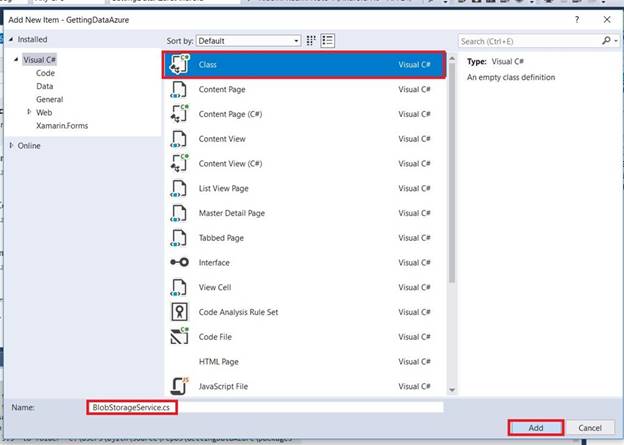Select the Content View item label
This screenshot has width=624, height=445.
[x=222, y=139]
